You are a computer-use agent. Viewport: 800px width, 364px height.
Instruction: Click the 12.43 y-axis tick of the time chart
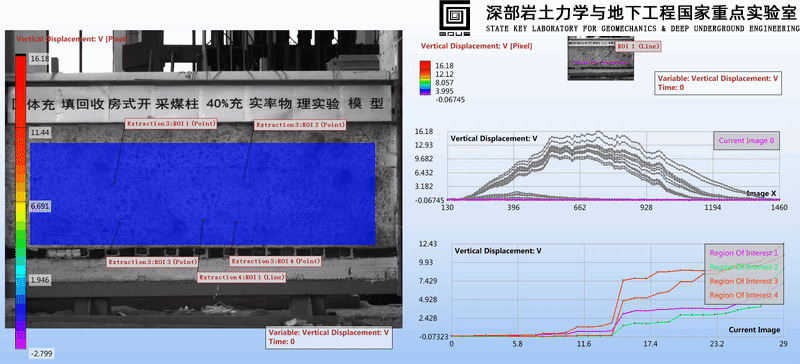coord(428,244)
